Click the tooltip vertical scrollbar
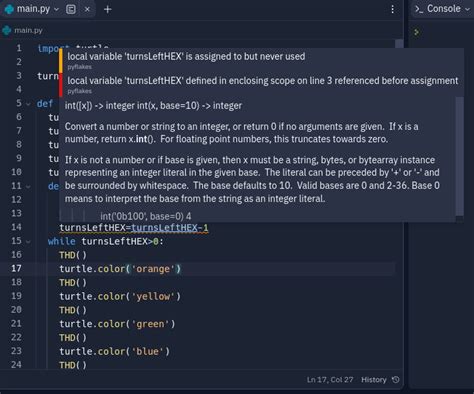The width and height of the screenshot is (474, 394). pyautogui.click(x=459, y=156)
